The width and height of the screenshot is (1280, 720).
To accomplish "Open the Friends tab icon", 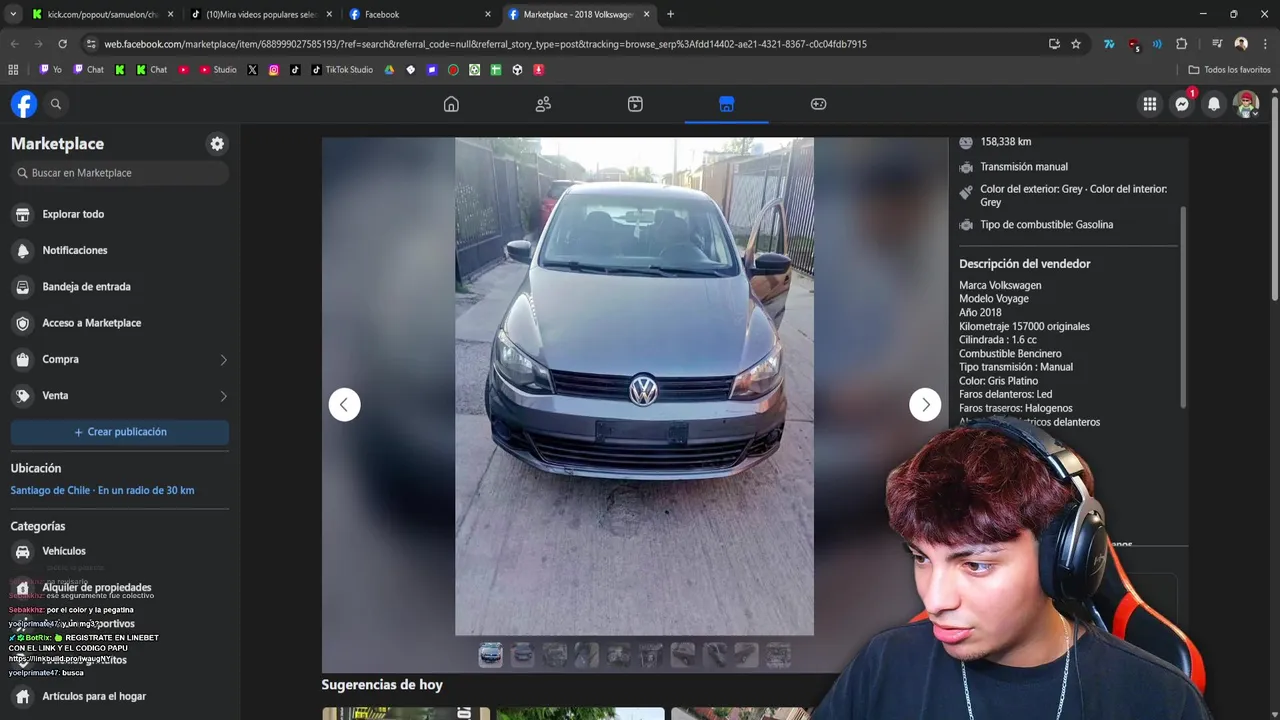I will coord(543,104).
